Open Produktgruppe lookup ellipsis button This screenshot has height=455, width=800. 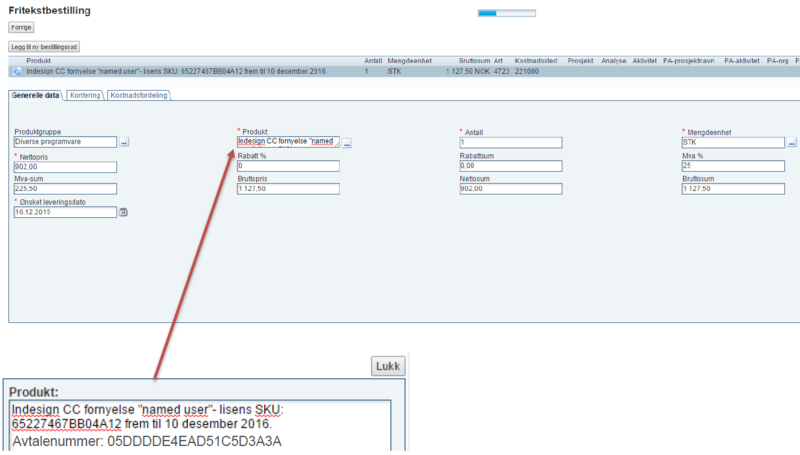pos(124,142)
